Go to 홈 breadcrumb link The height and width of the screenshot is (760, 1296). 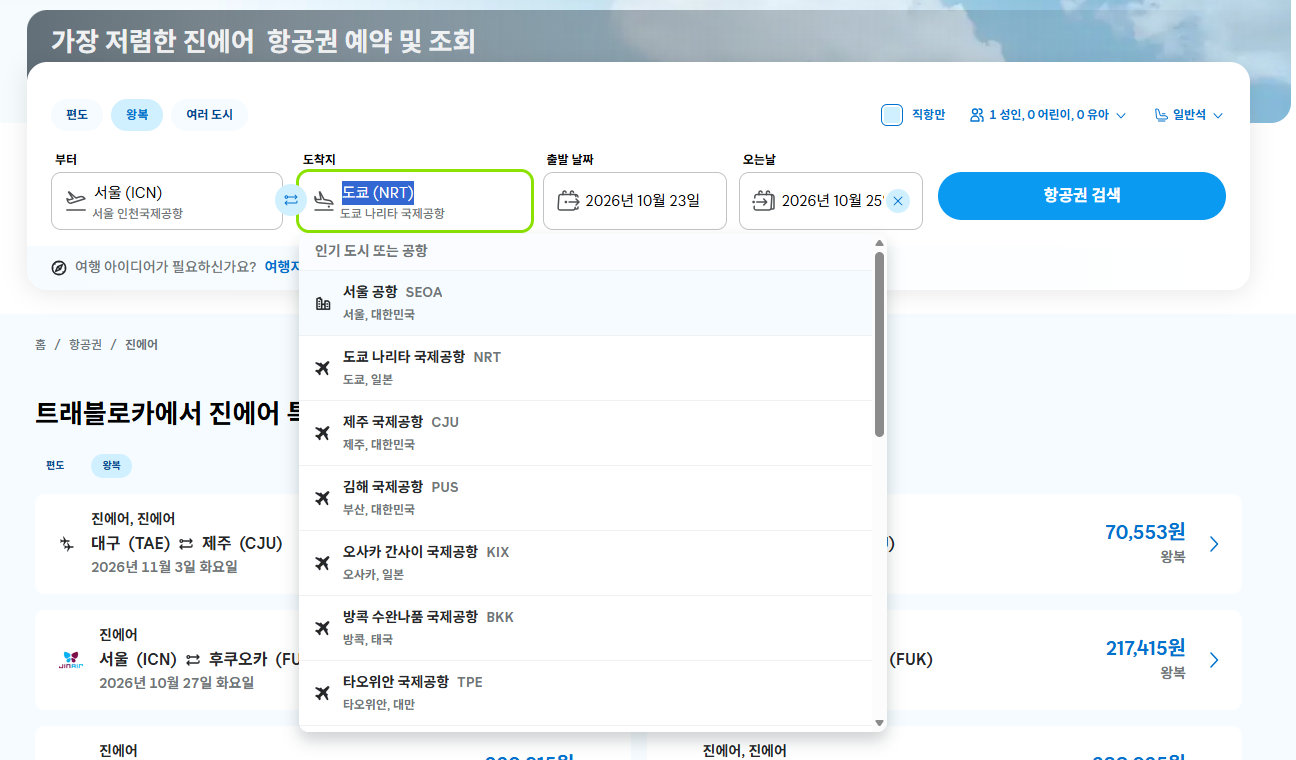(40, 344)
